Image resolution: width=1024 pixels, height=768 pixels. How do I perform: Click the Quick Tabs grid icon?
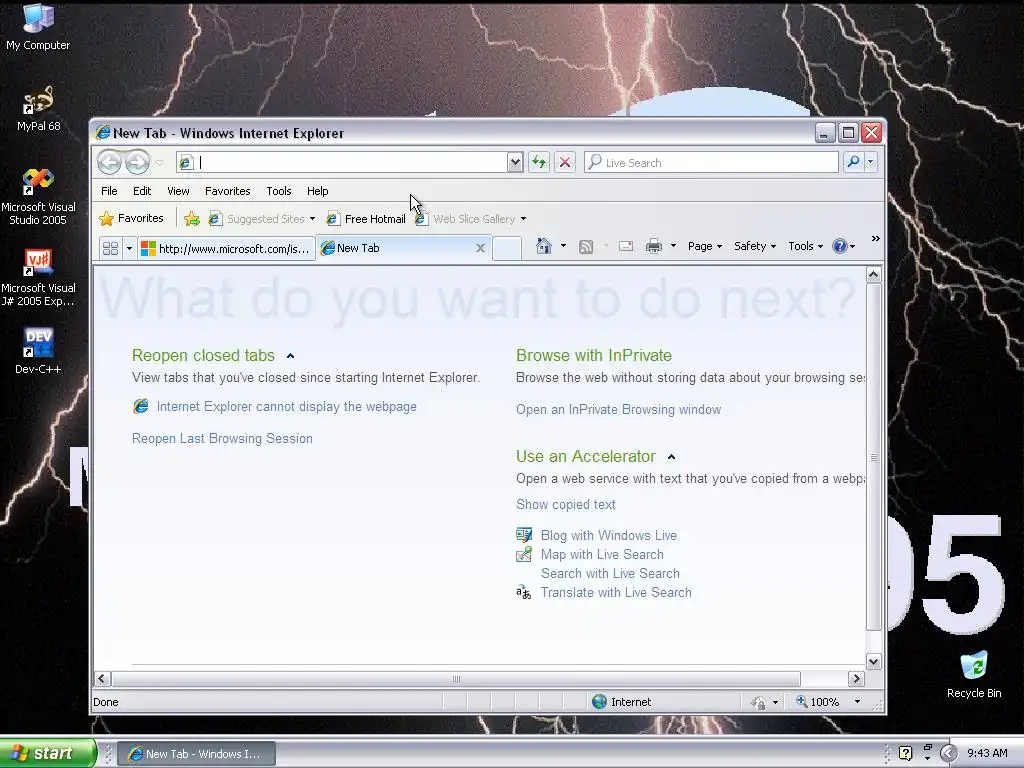110,248
